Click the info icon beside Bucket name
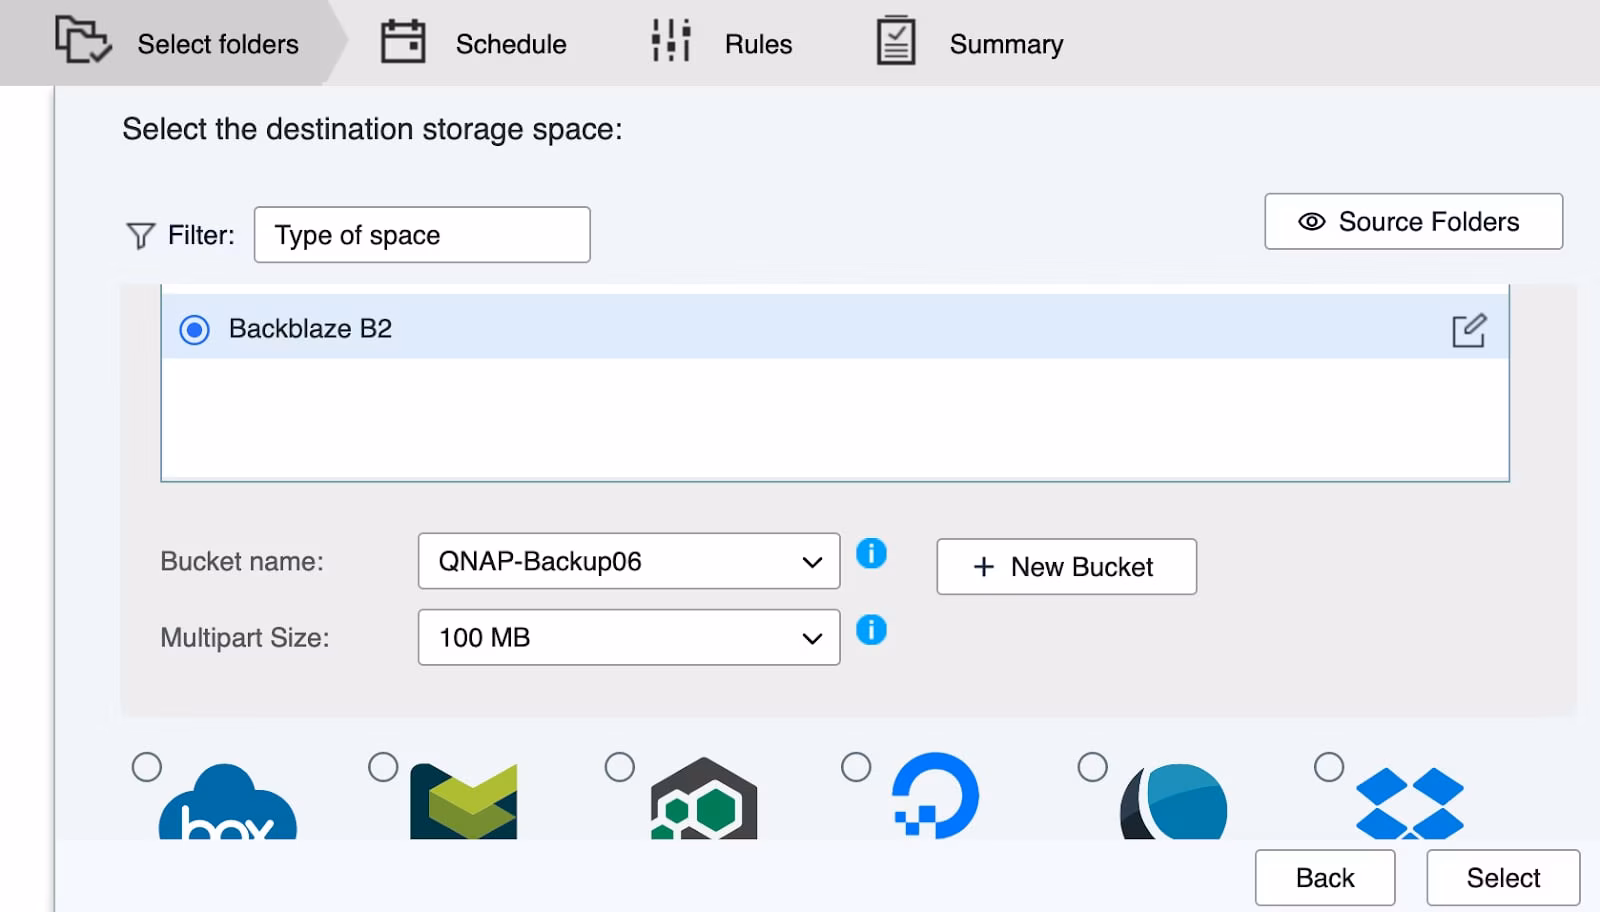 click(871, 553)
